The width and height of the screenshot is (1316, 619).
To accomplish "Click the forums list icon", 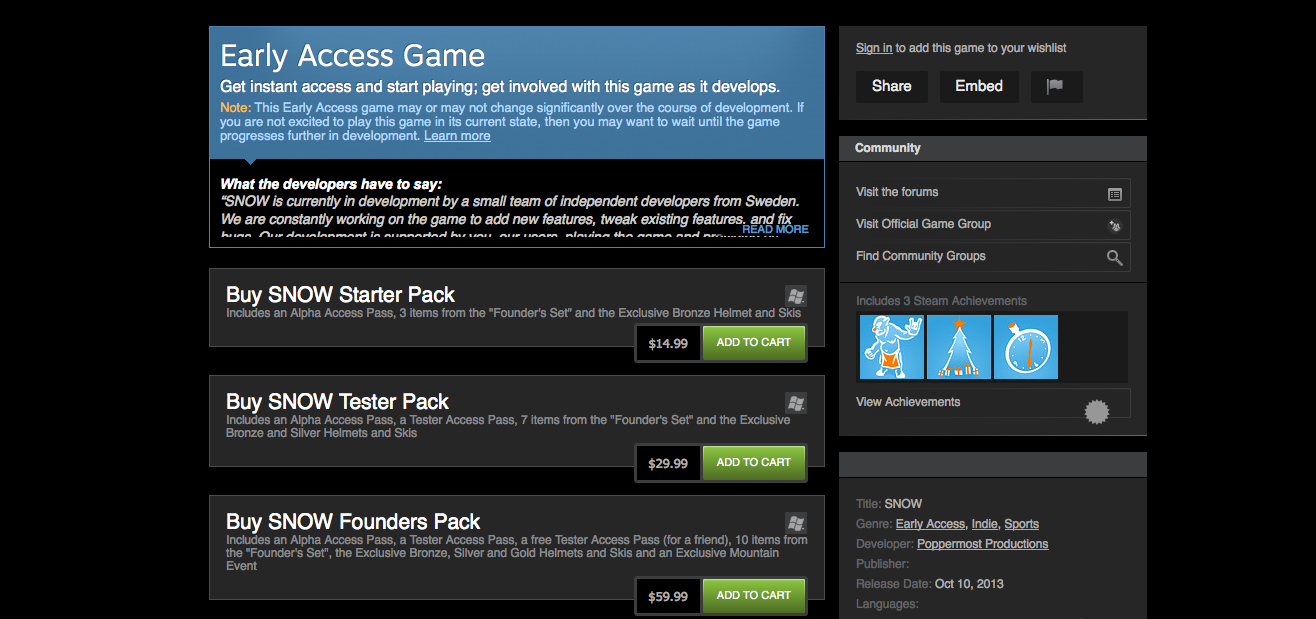I will point(1115,194).
